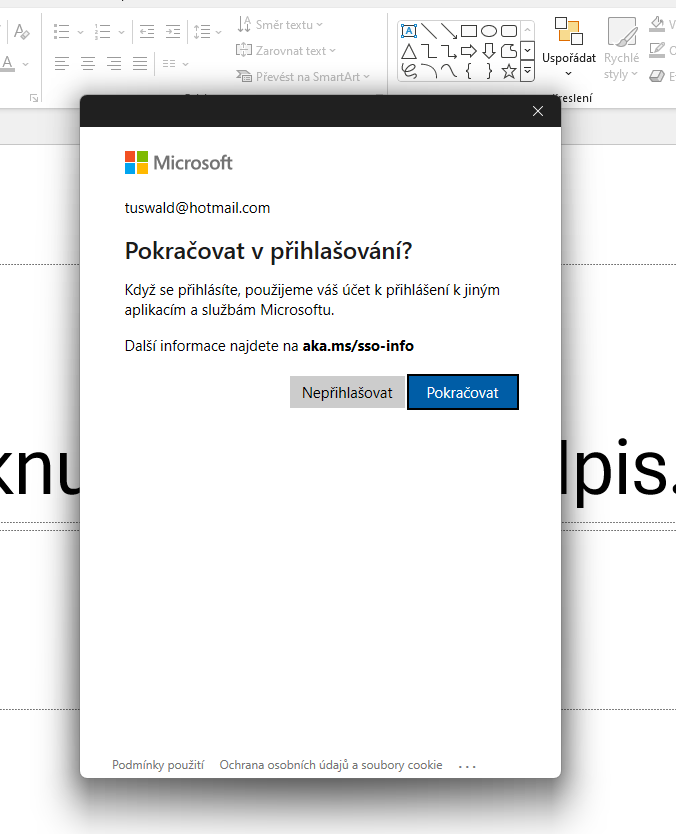This screenshot has height=834, width=676.
Task: Click the increase indent icon
Action: pyautogui.click(x=173, y=32)
